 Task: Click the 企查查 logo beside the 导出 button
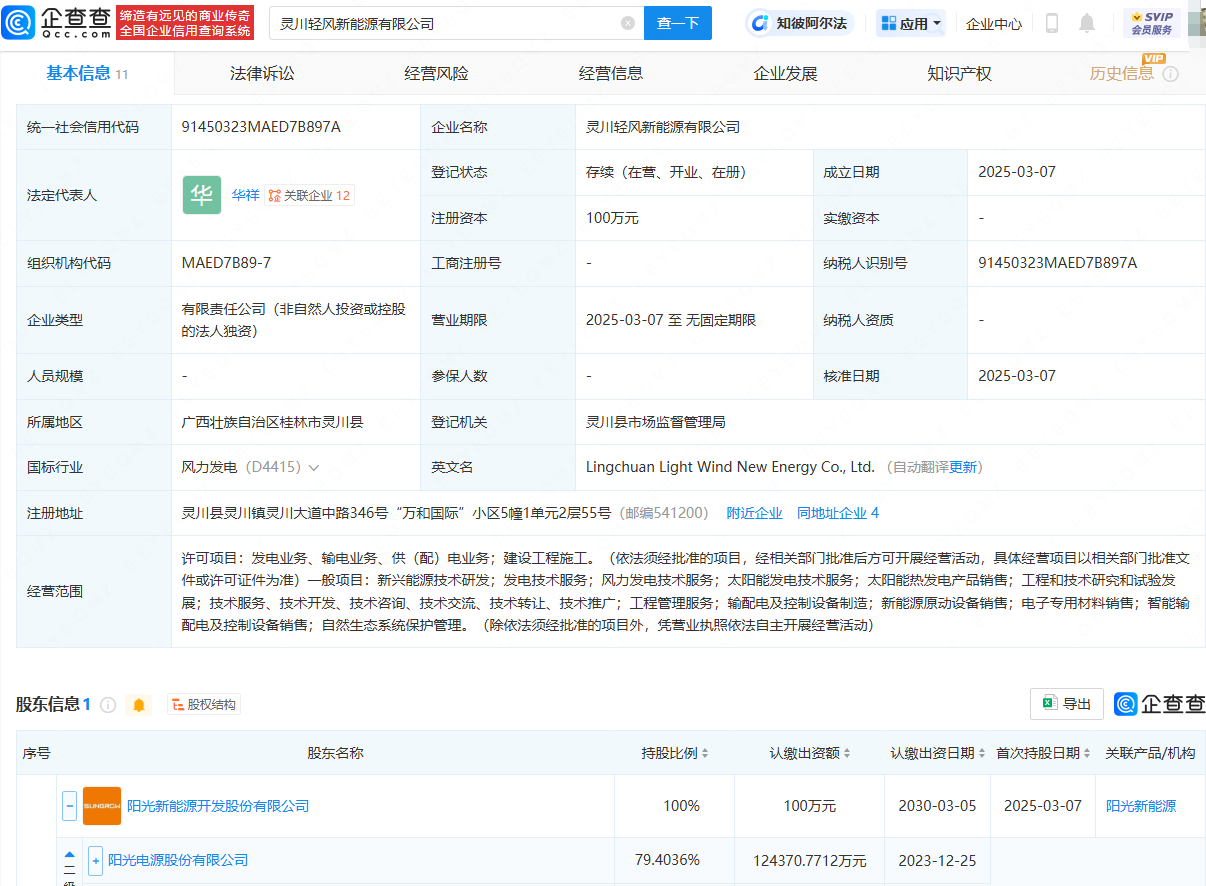coord(1160,704)
